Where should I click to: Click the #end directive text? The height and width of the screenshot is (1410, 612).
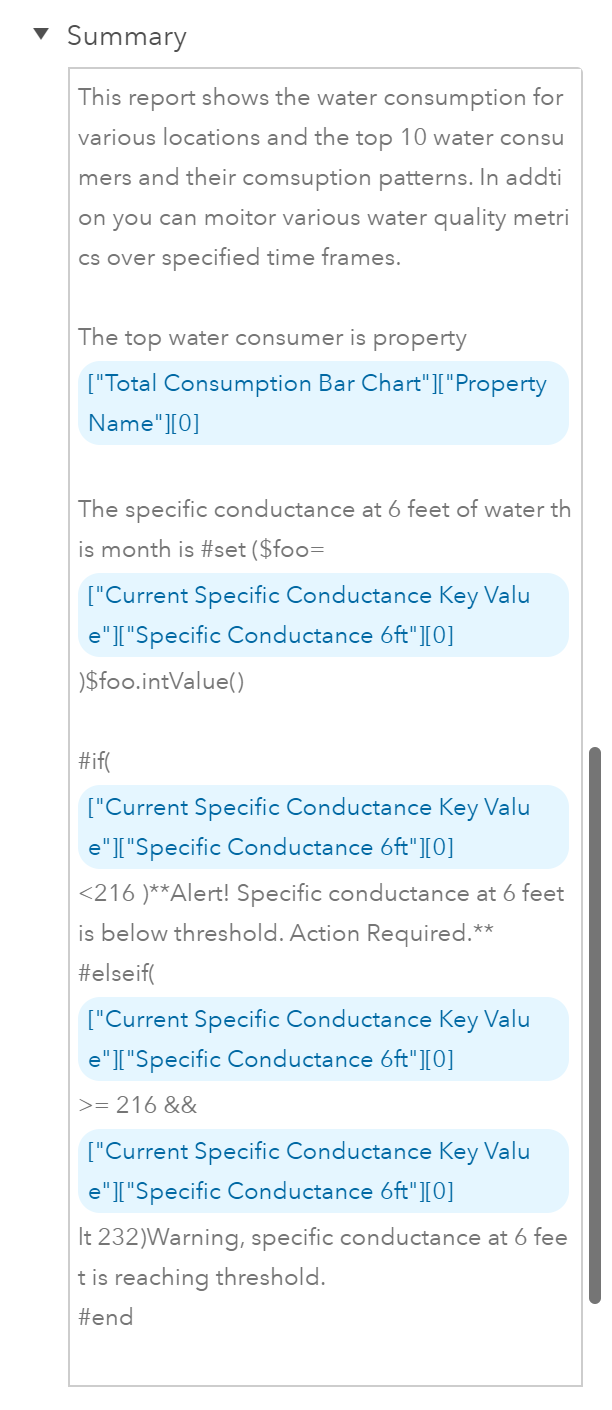(104, 1317)
